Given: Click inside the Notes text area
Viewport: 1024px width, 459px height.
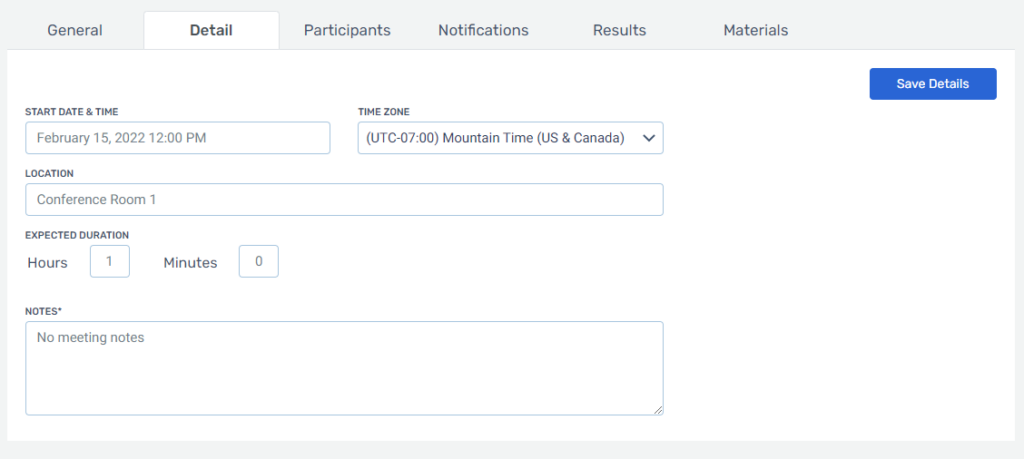Looking at the screenshot, I should (344, 368).
